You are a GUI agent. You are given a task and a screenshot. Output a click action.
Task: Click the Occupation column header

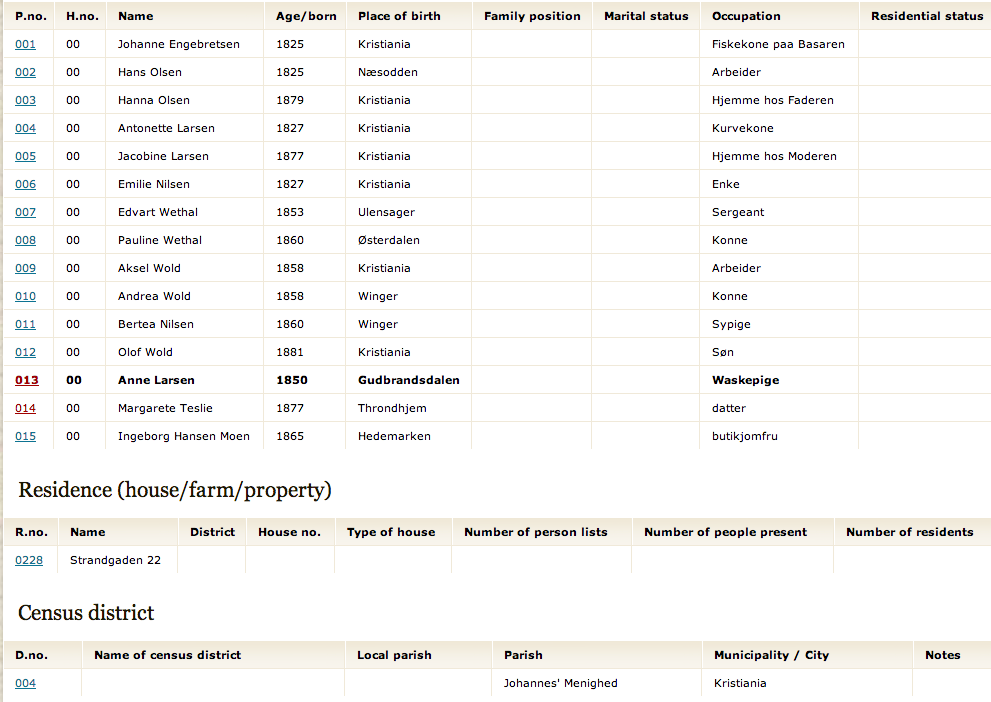pos(746,16)
